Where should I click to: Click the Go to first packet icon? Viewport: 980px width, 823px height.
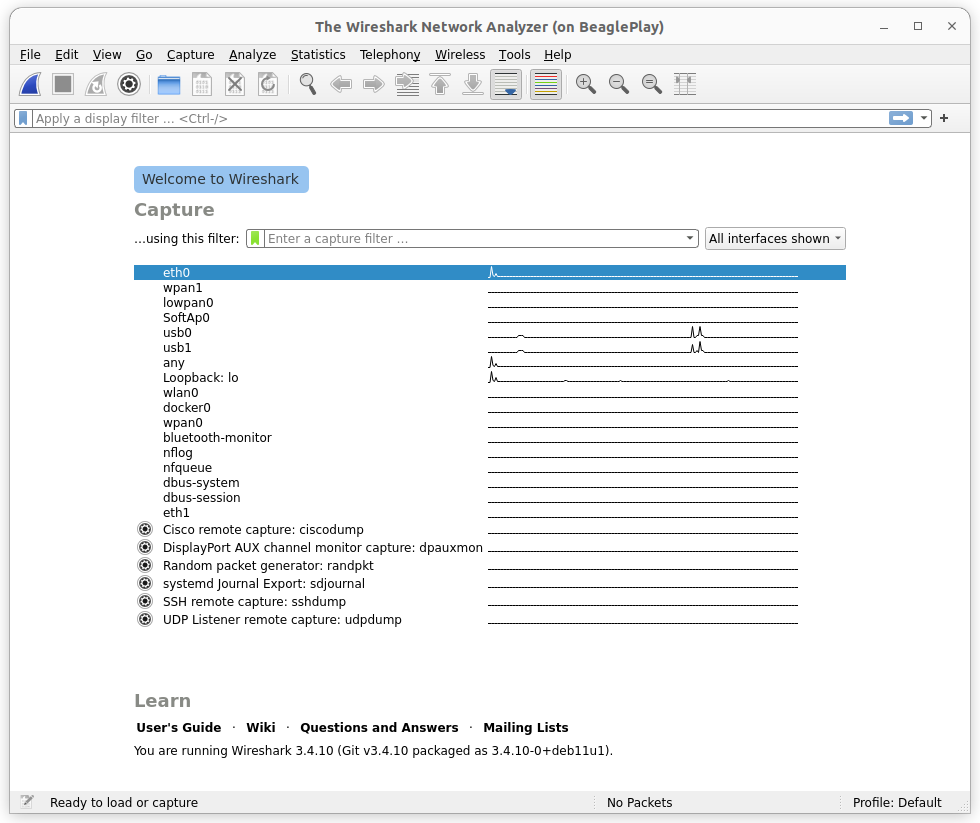point(440,84)
